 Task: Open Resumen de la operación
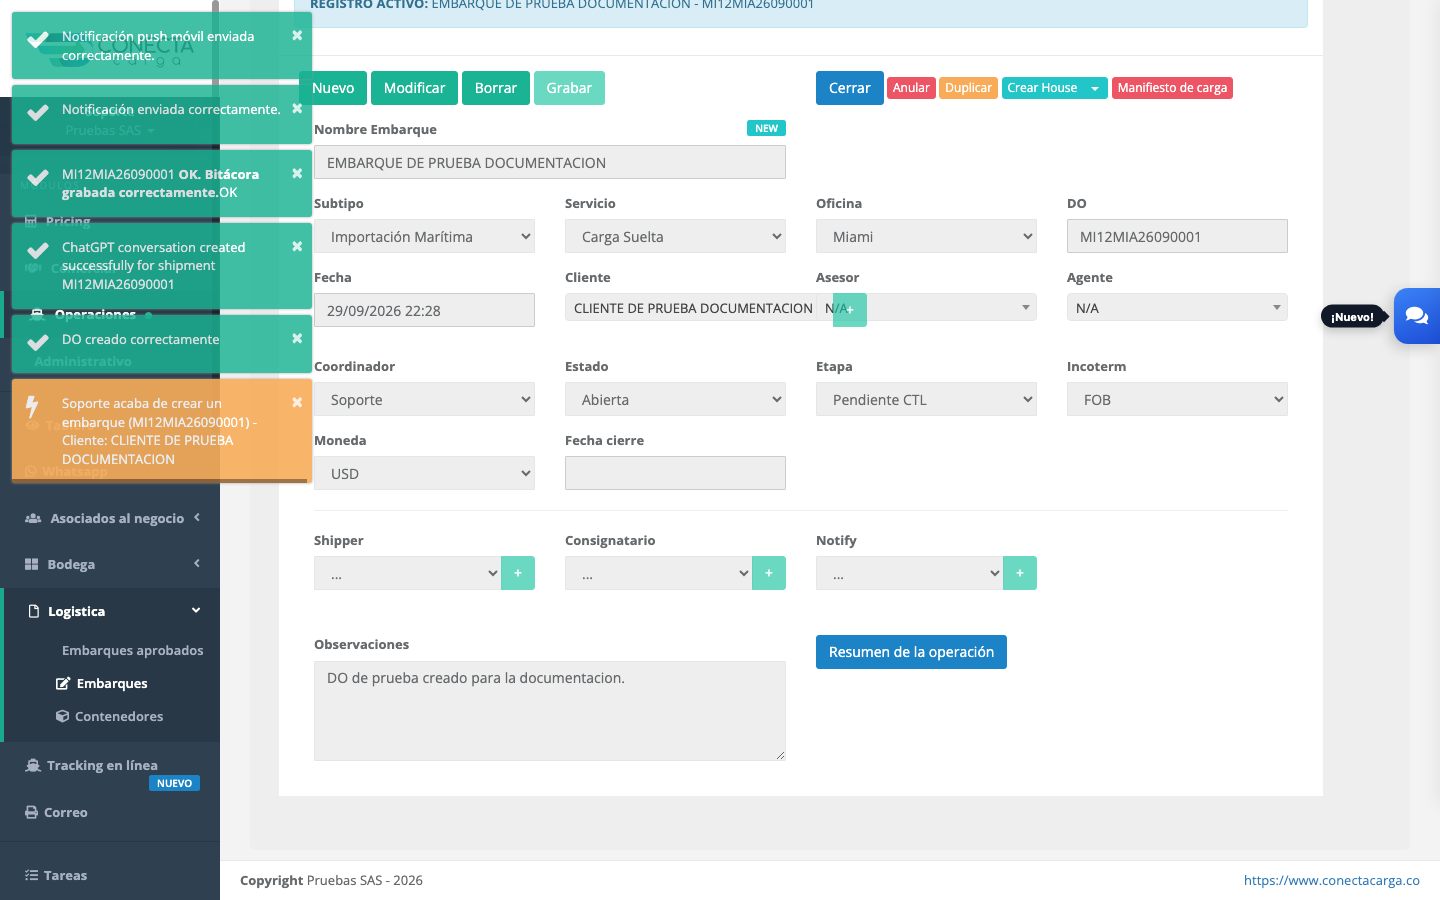911,652
